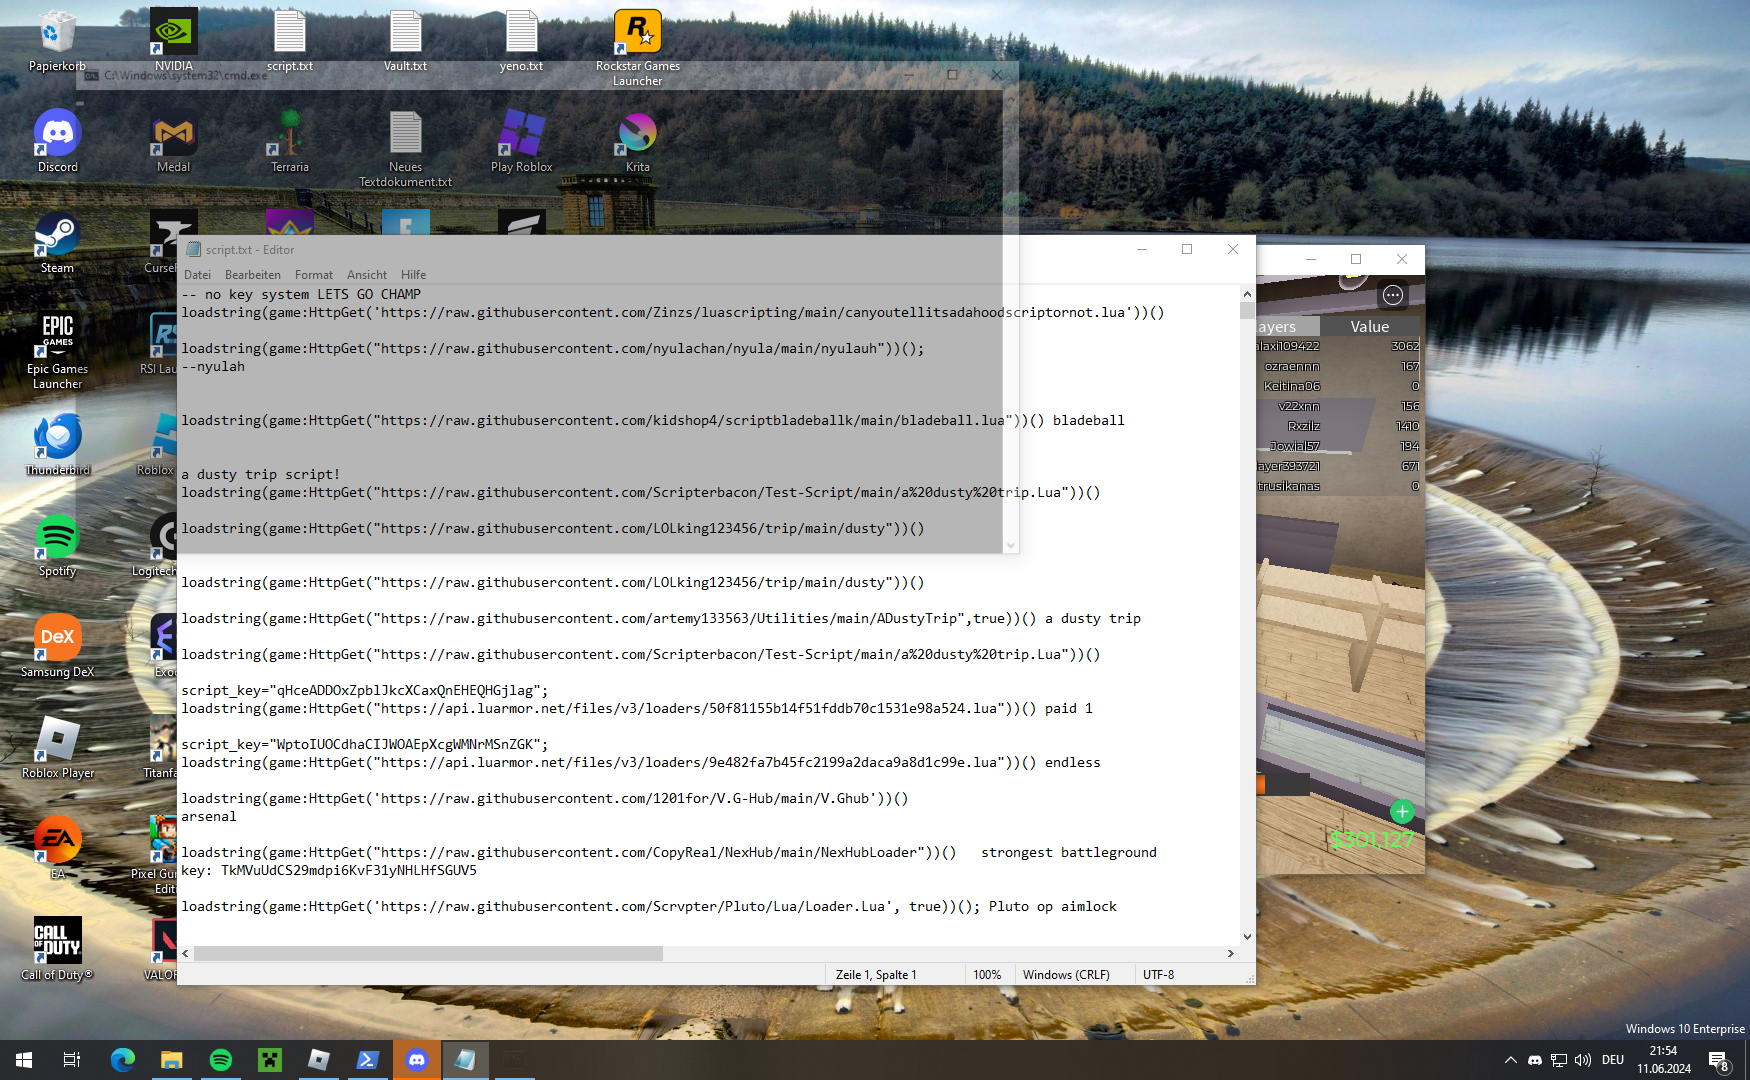
Task: Open the Steam desktop shortcut
Action: 57,242
